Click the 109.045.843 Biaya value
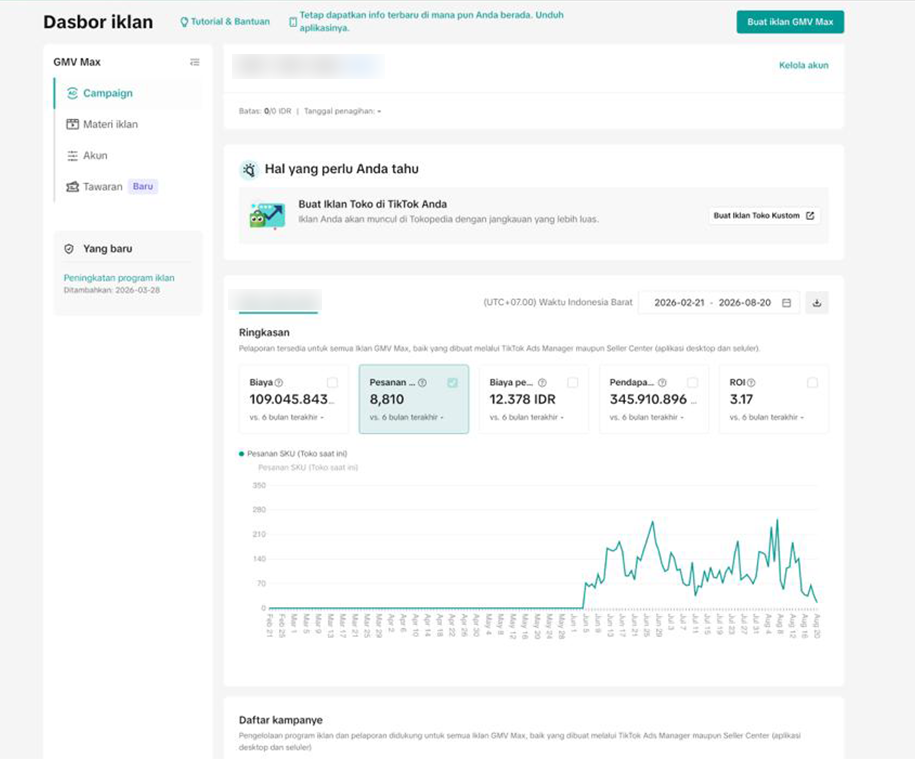 tap(292, 400)
